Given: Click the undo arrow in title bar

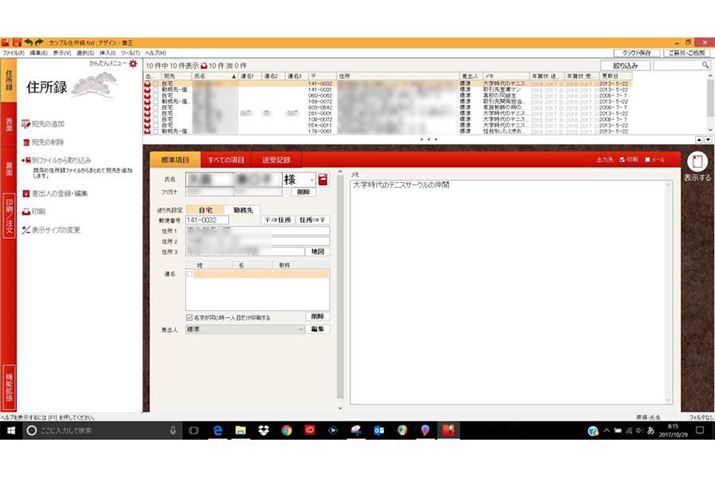Looking at the screenshot, I should click(28, 42).
